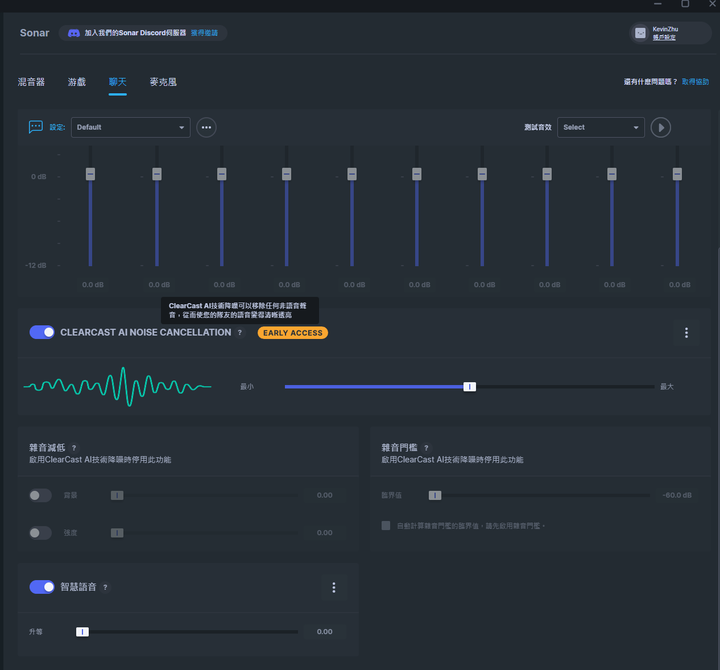720x670 pixels.
Task: Click the 0 dB axis label
Action: pos(39,177)
